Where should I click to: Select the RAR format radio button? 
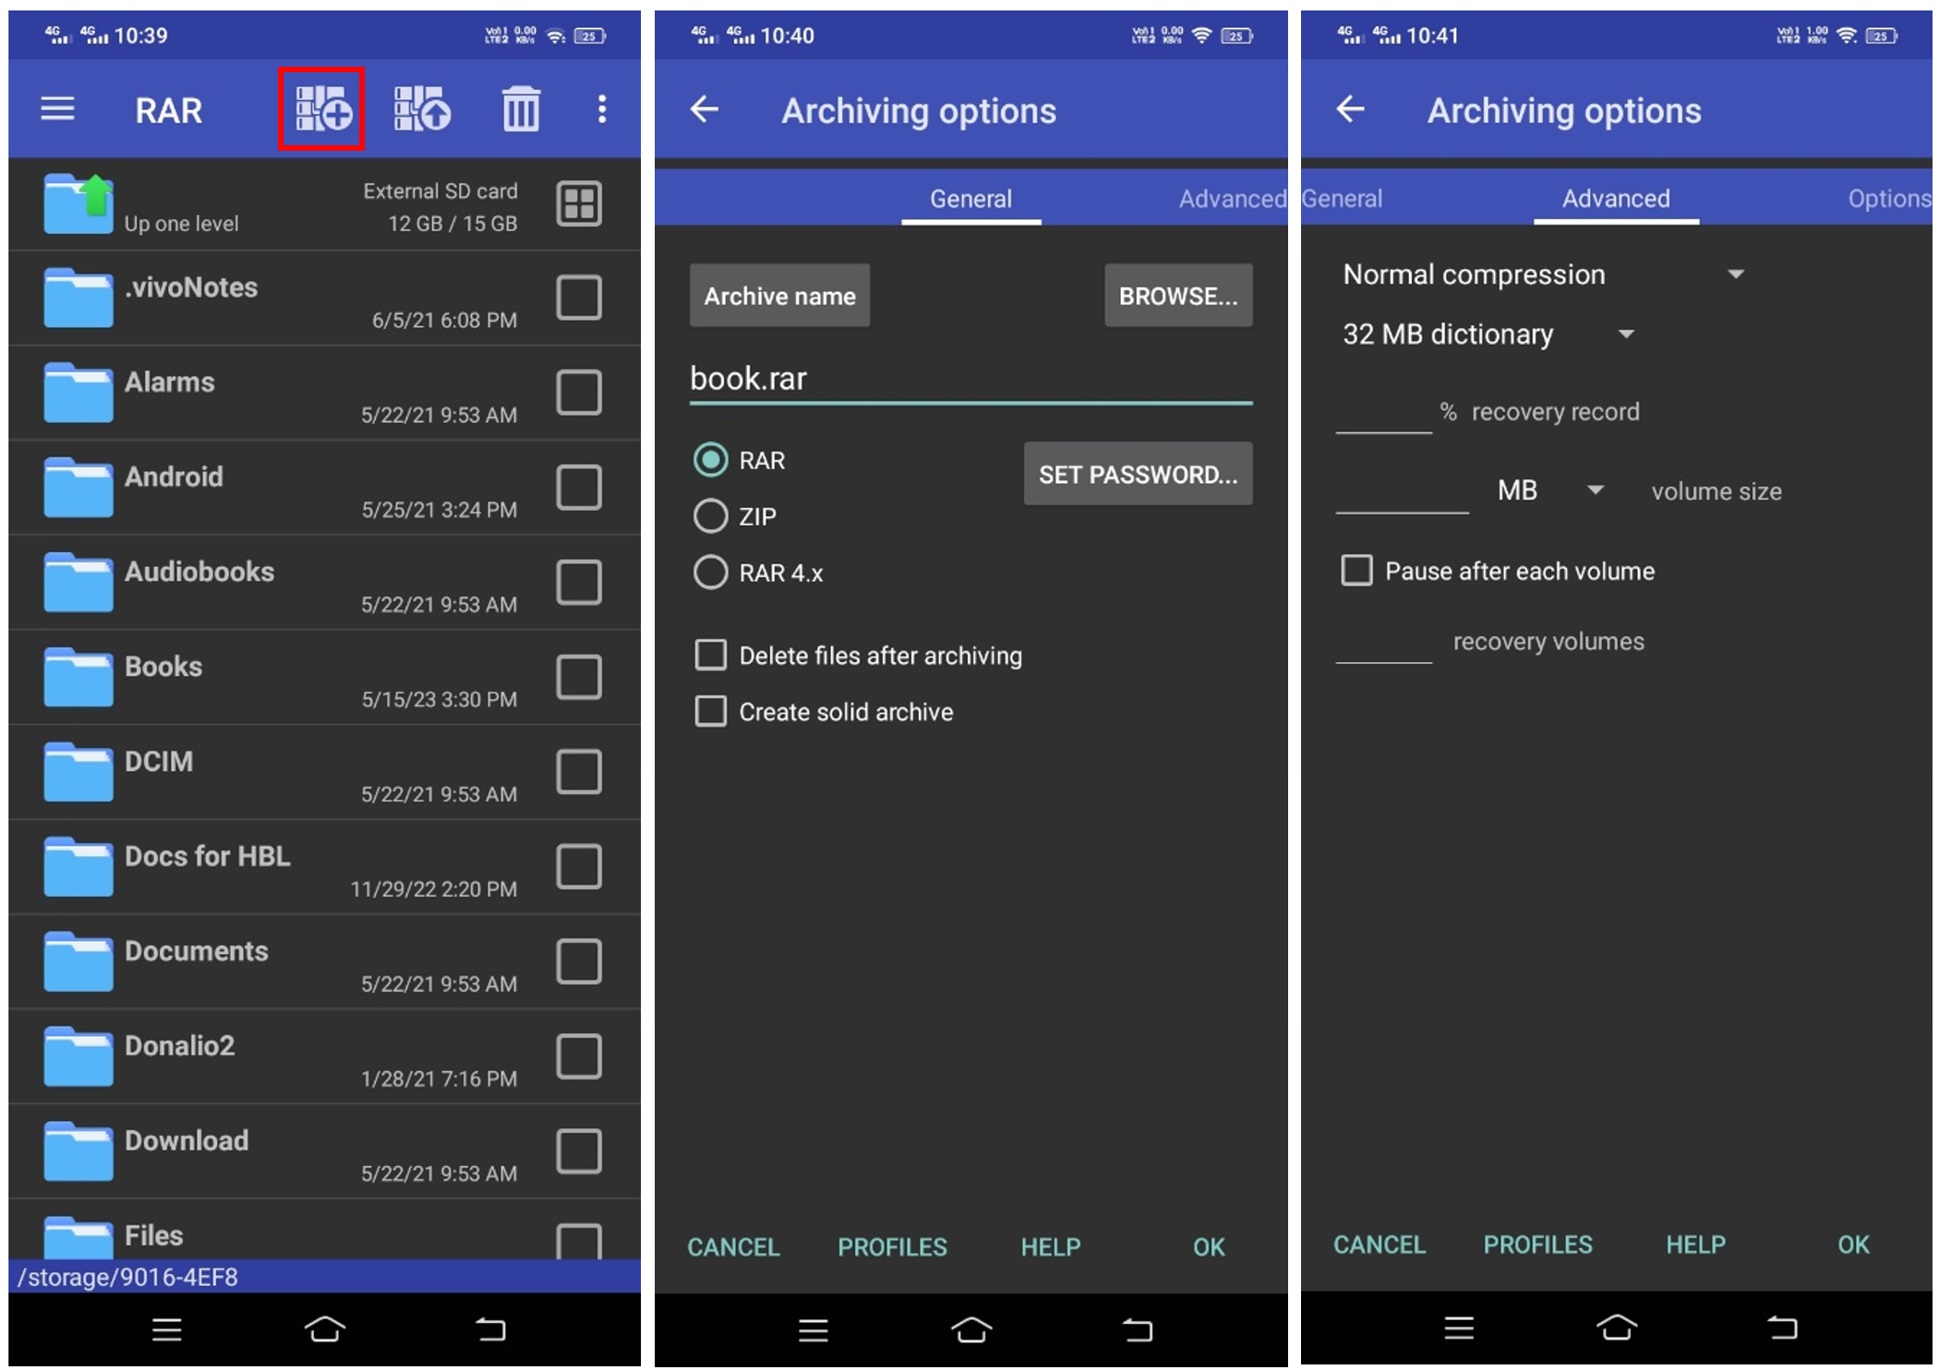tap(711, 460)
